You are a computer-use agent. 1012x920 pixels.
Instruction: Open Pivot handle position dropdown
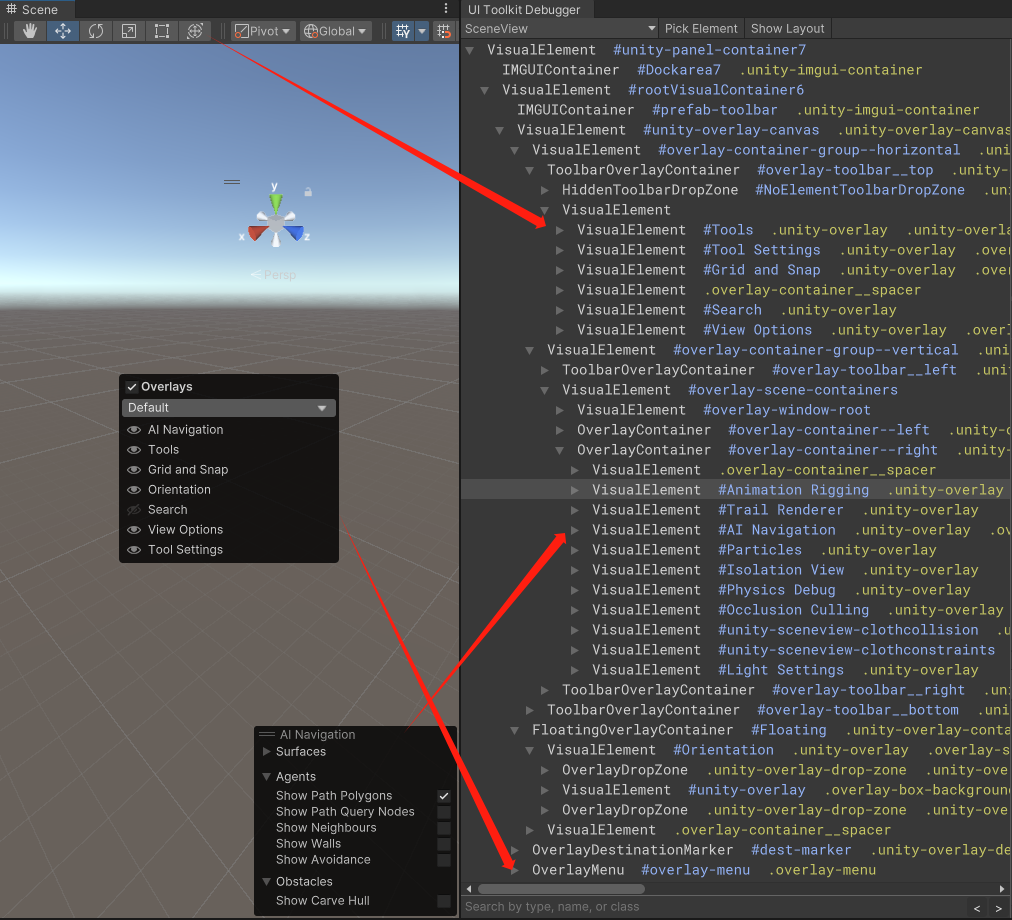pos(262,31)
